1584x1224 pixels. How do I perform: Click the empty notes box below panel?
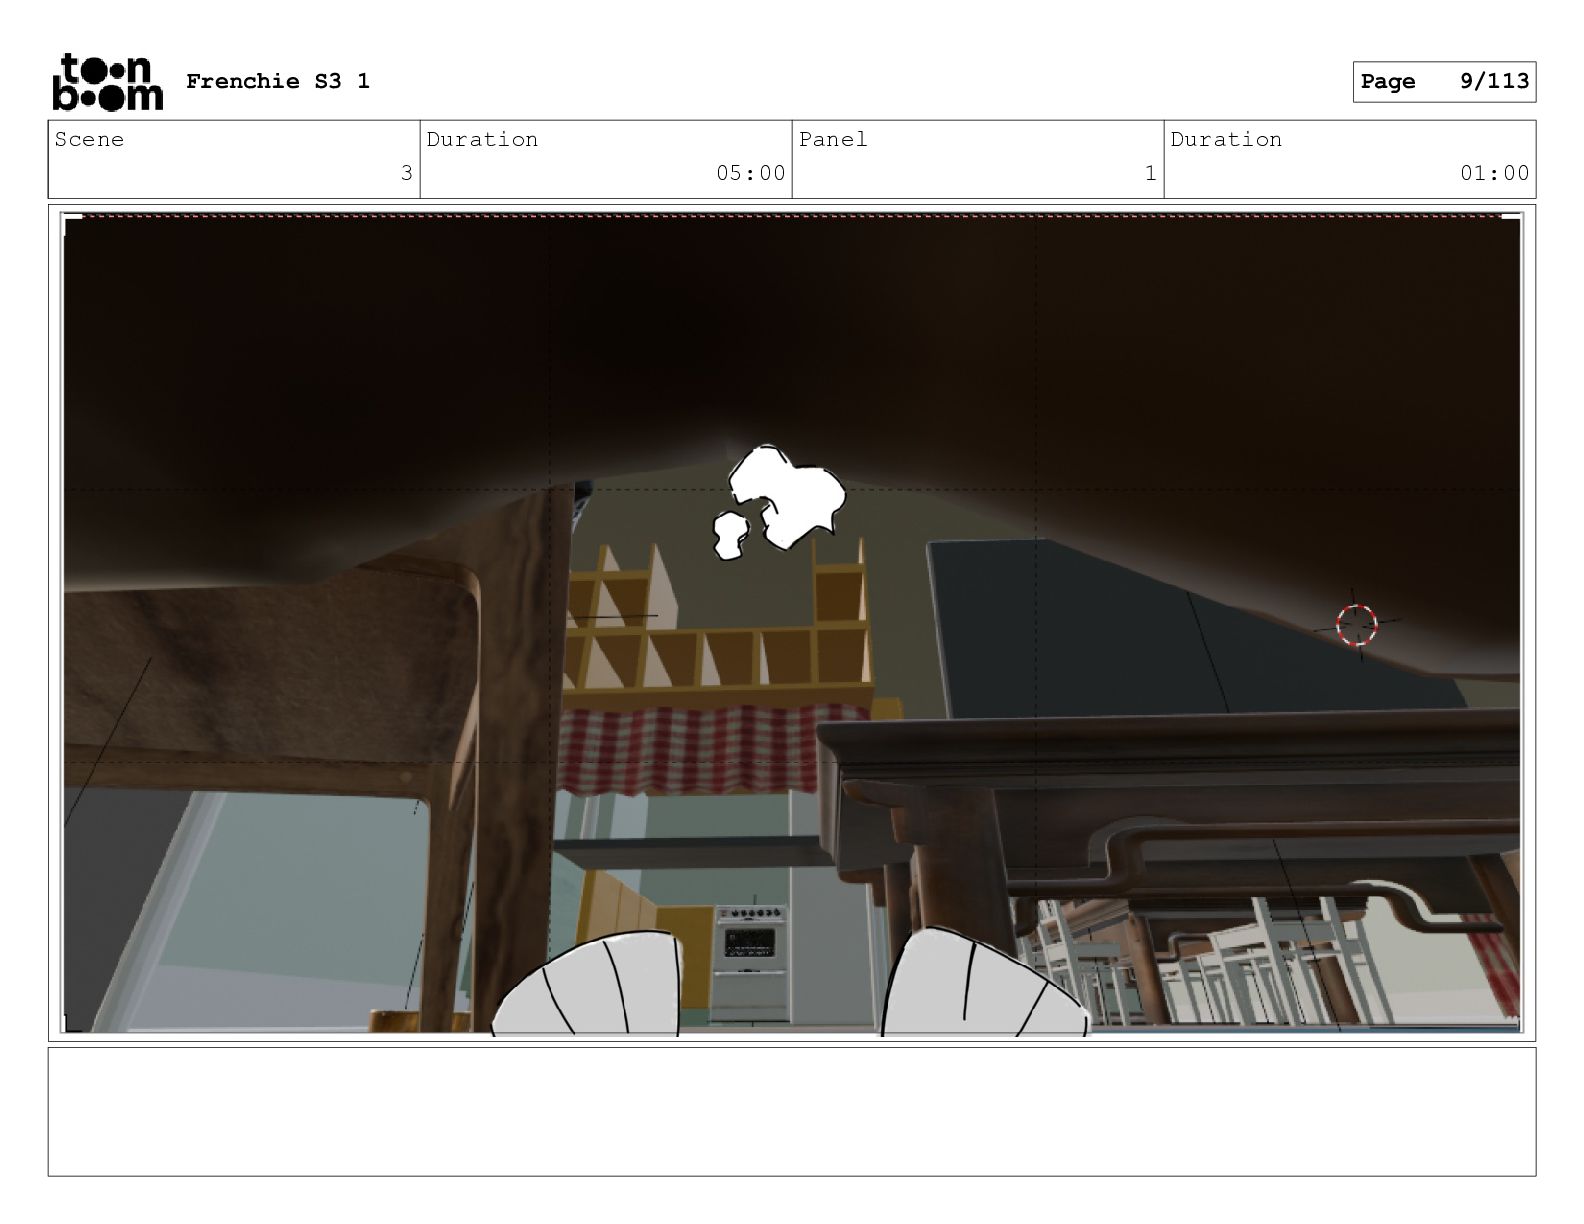click(x=792, y=1111)
